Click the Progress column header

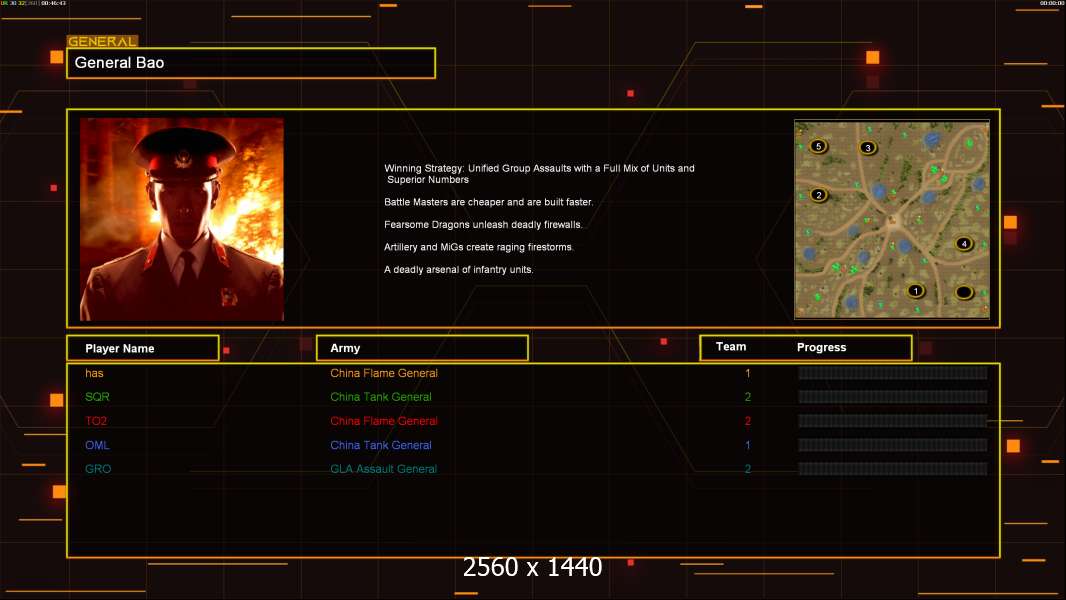pos(821,347)
